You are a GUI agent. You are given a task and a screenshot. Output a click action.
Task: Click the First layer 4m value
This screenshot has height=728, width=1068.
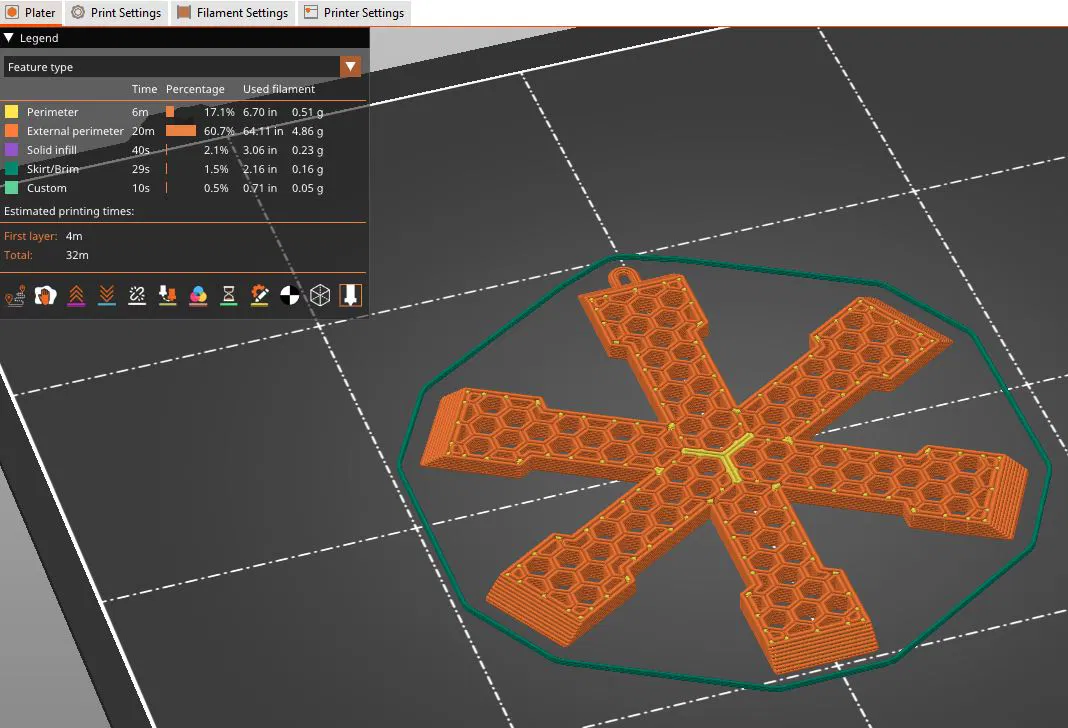[74, 236]
